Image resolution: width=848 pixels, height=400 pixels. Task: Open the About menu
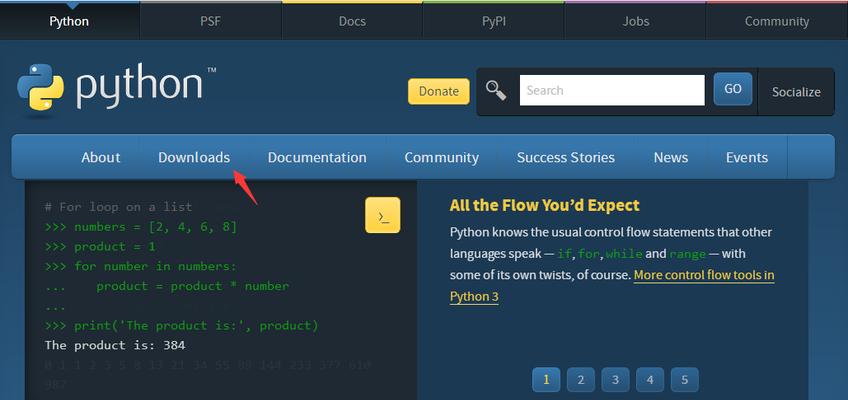coord(101,157)
